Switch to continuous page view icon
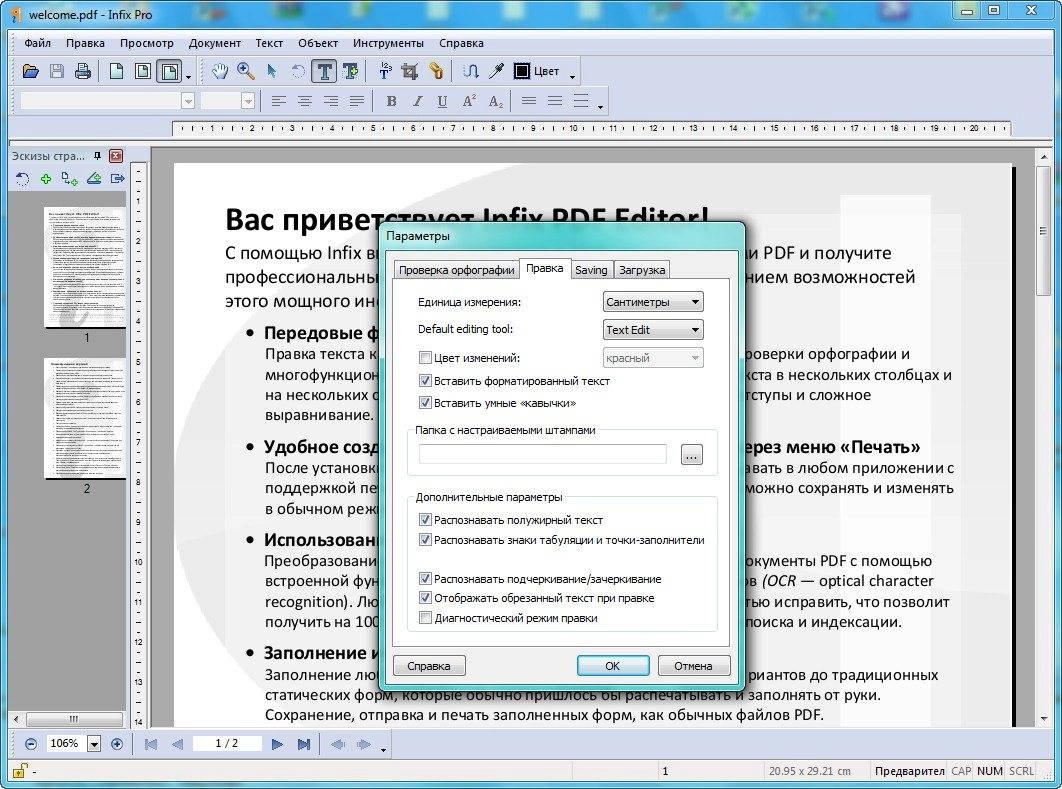Viewport: 1062px width, 789px height. pos(142,71)
